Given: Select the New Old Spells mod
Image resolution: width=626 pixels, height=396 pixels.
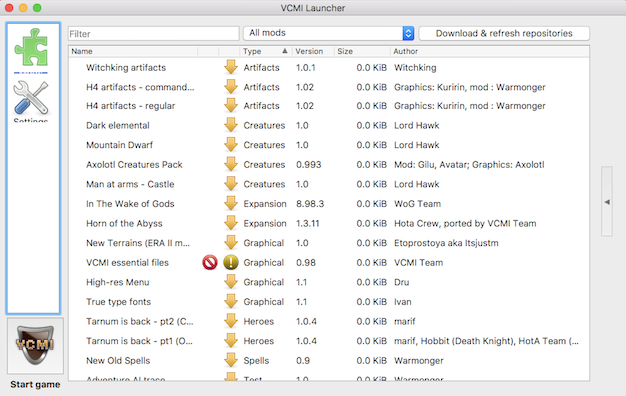Looking at the screenshot, I should [x=329, y=360].
